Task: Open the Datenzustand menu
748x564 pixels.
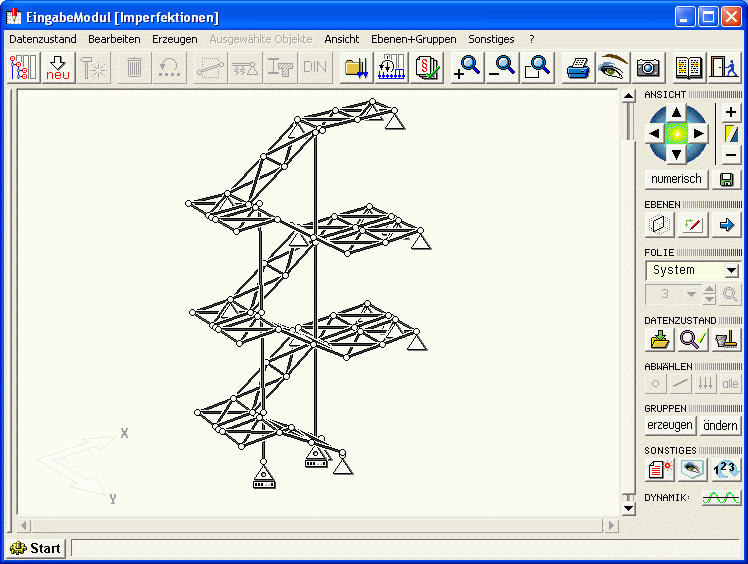Action: pyautogui.click(x=42, y=39)
